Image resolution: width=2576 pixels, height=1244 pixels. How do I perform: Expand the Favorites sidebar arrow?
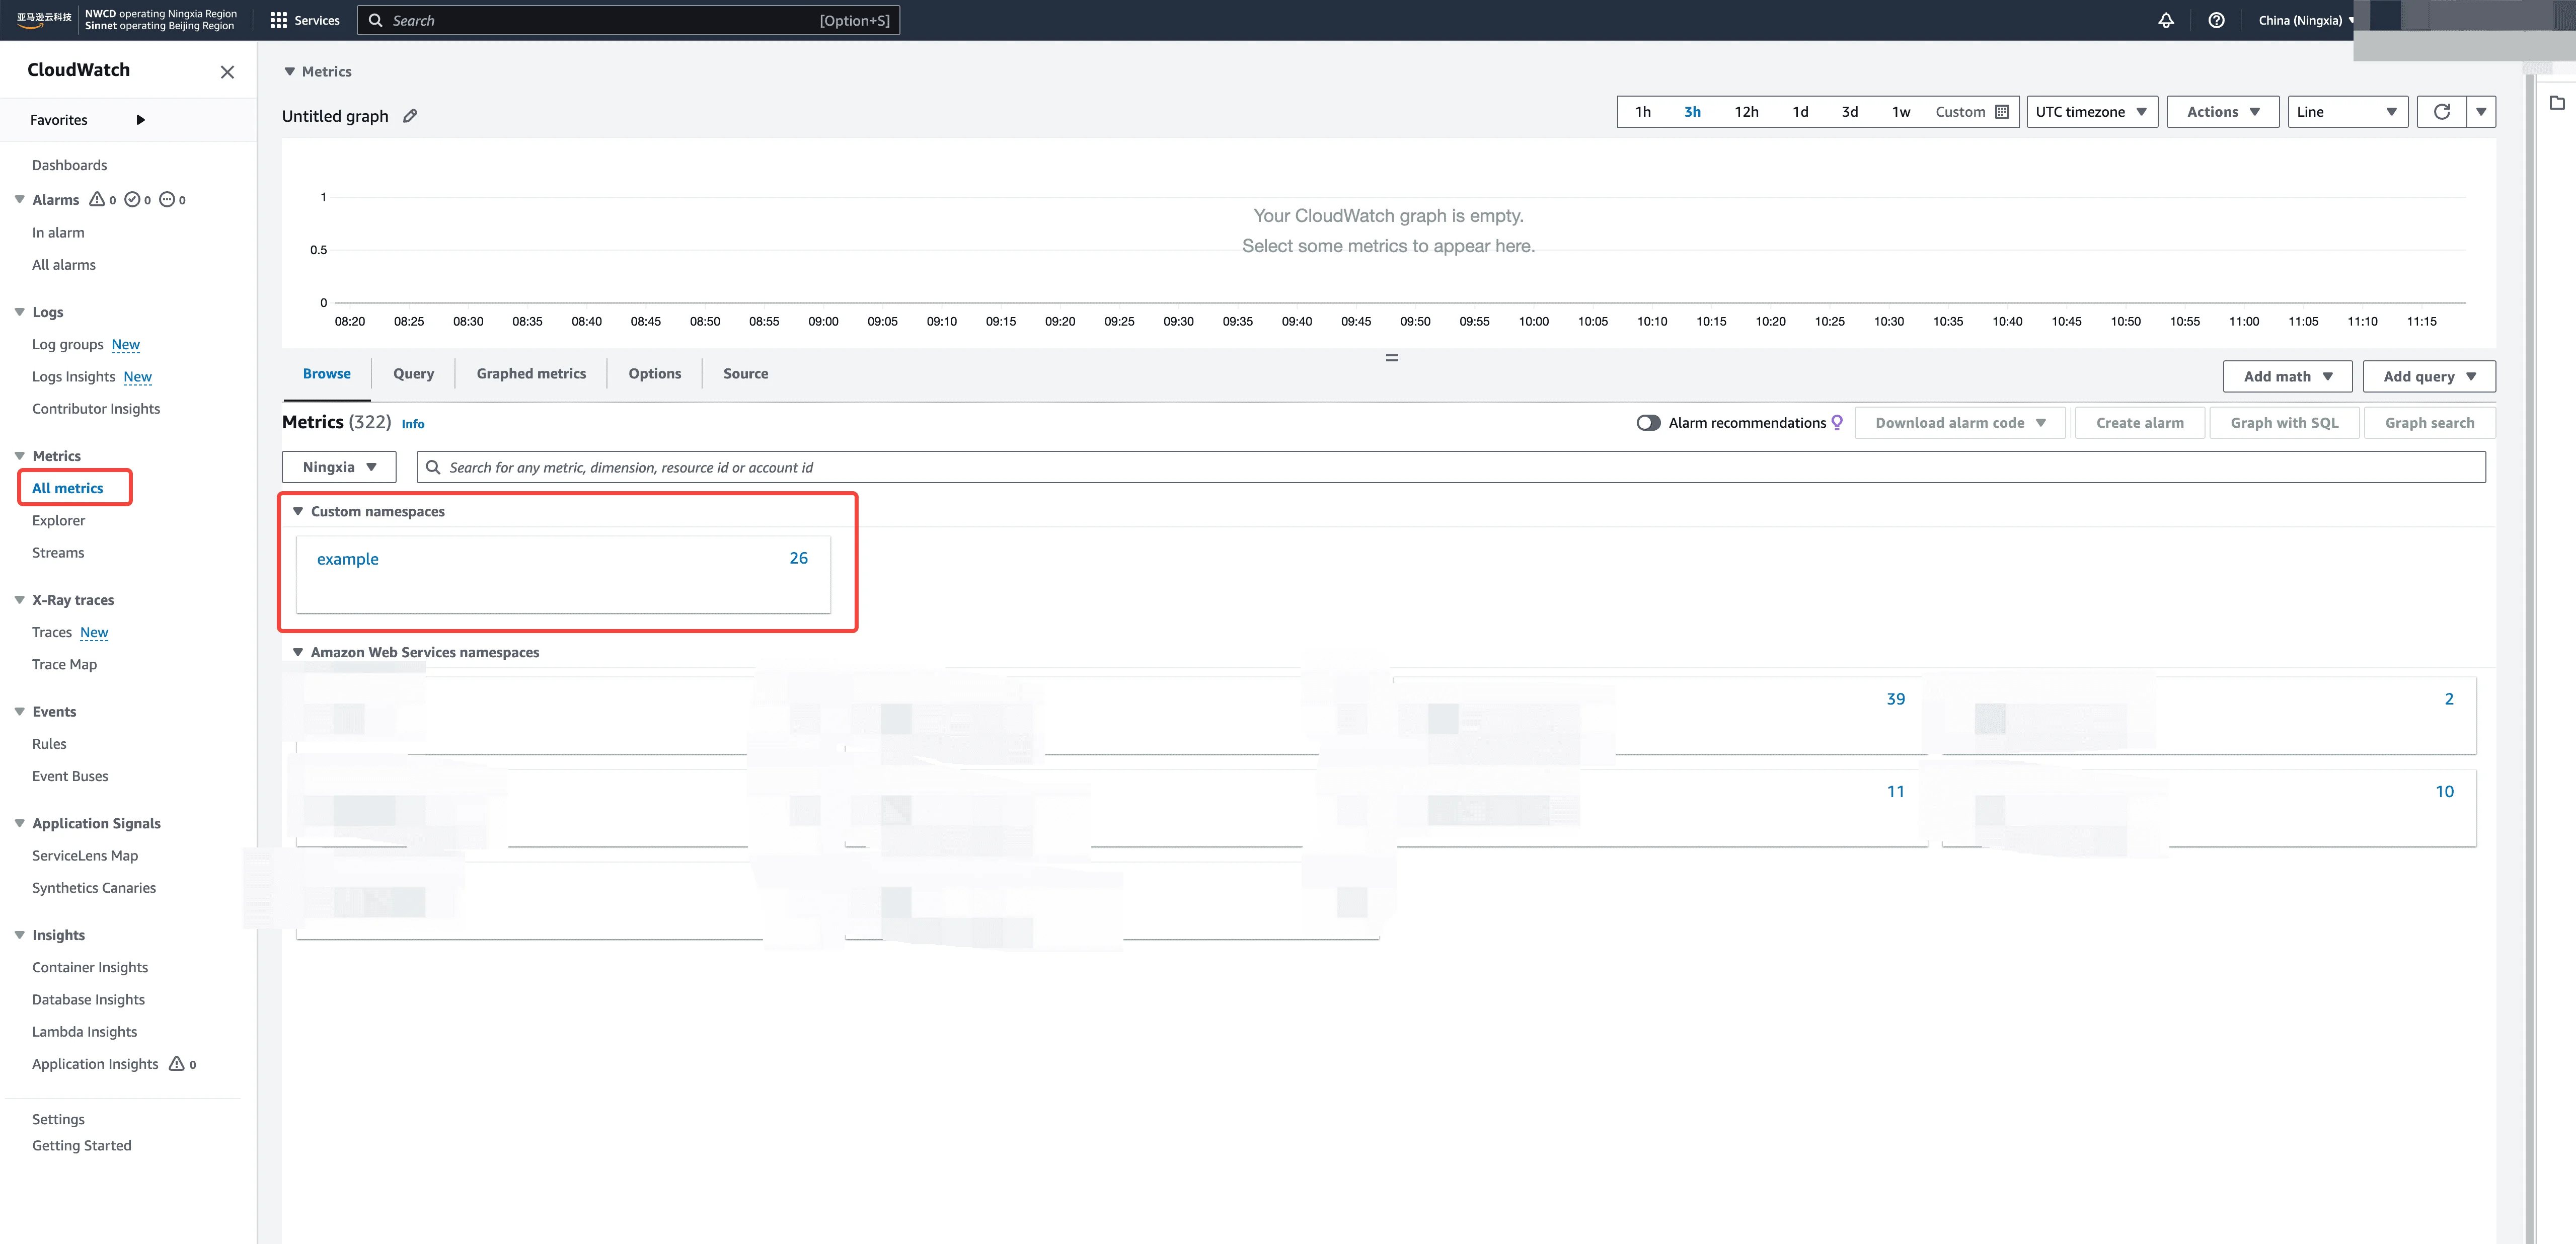[140, 120]
